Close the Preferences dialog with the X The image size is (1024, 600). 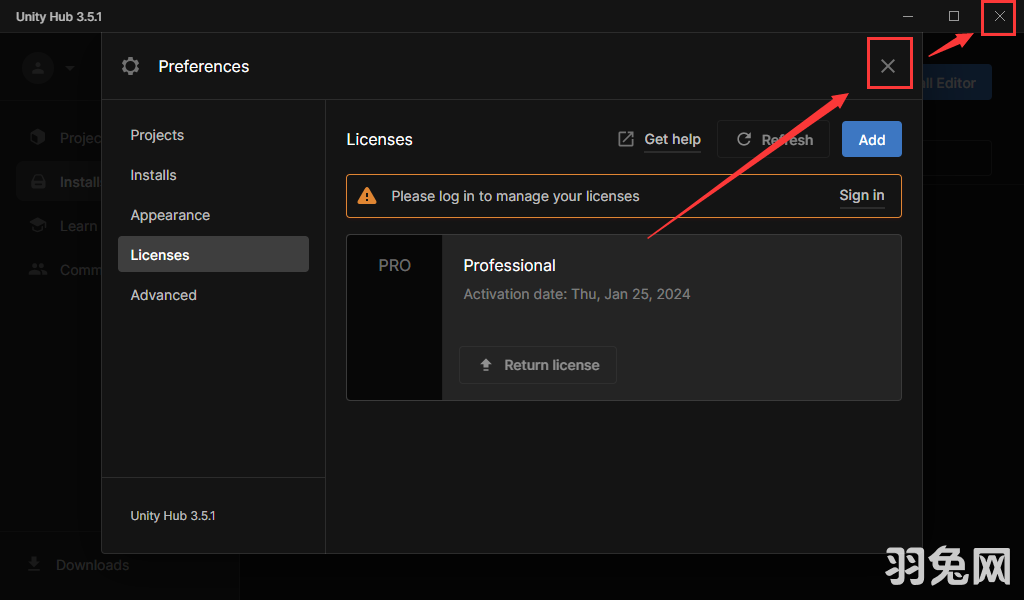888,66
